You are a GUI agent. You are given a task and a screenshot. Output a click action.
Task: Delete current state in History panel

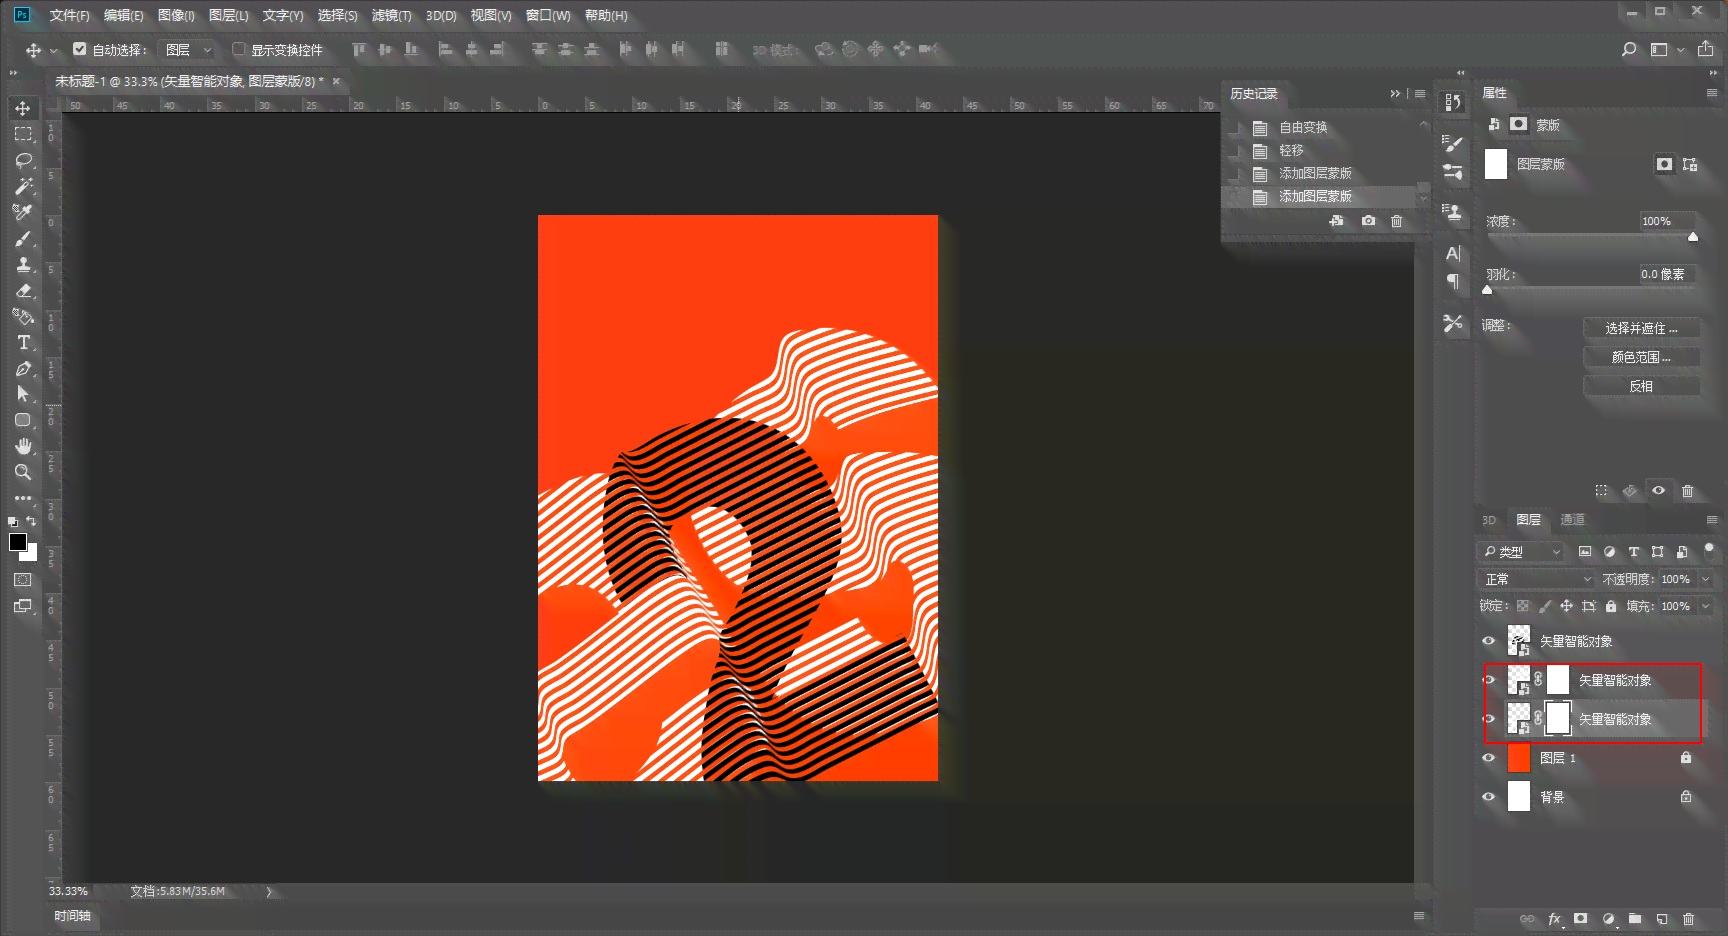tap(1397, 221)
